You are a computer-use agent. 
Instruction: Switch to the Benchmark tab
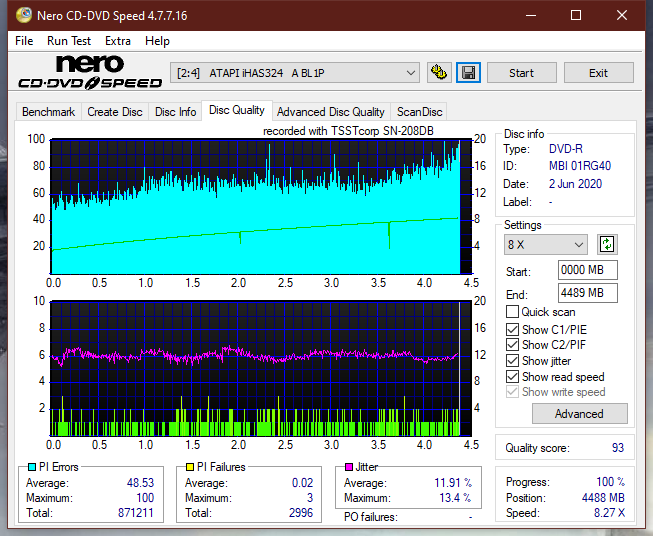(49, 112)
